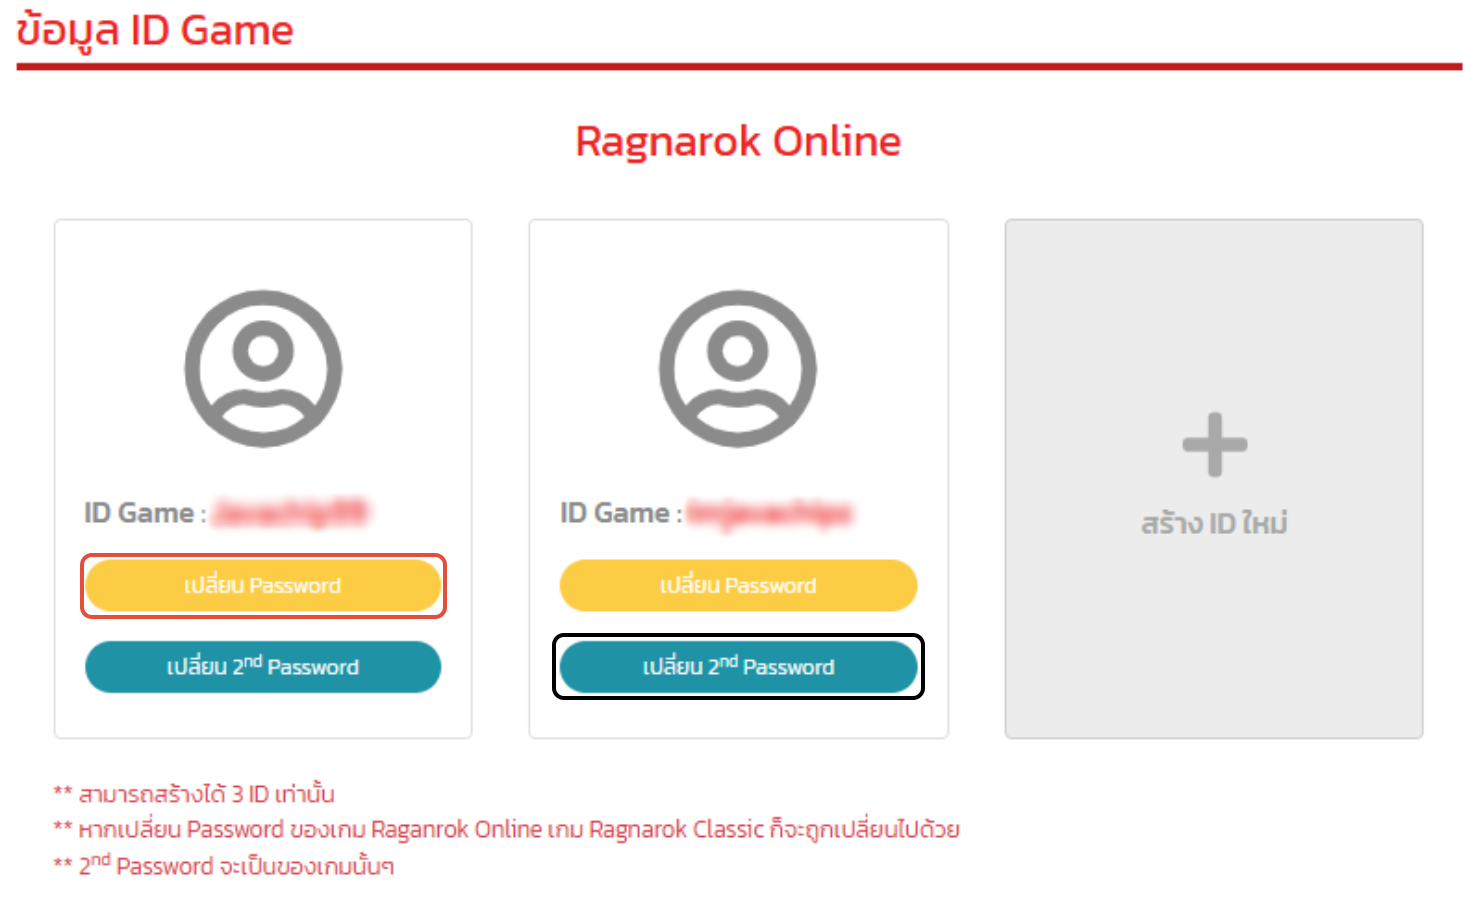This screenshot has width=1483, height=906.
Task: Click the second card's blurred ID Game value
Action: [x=770, y=513]
